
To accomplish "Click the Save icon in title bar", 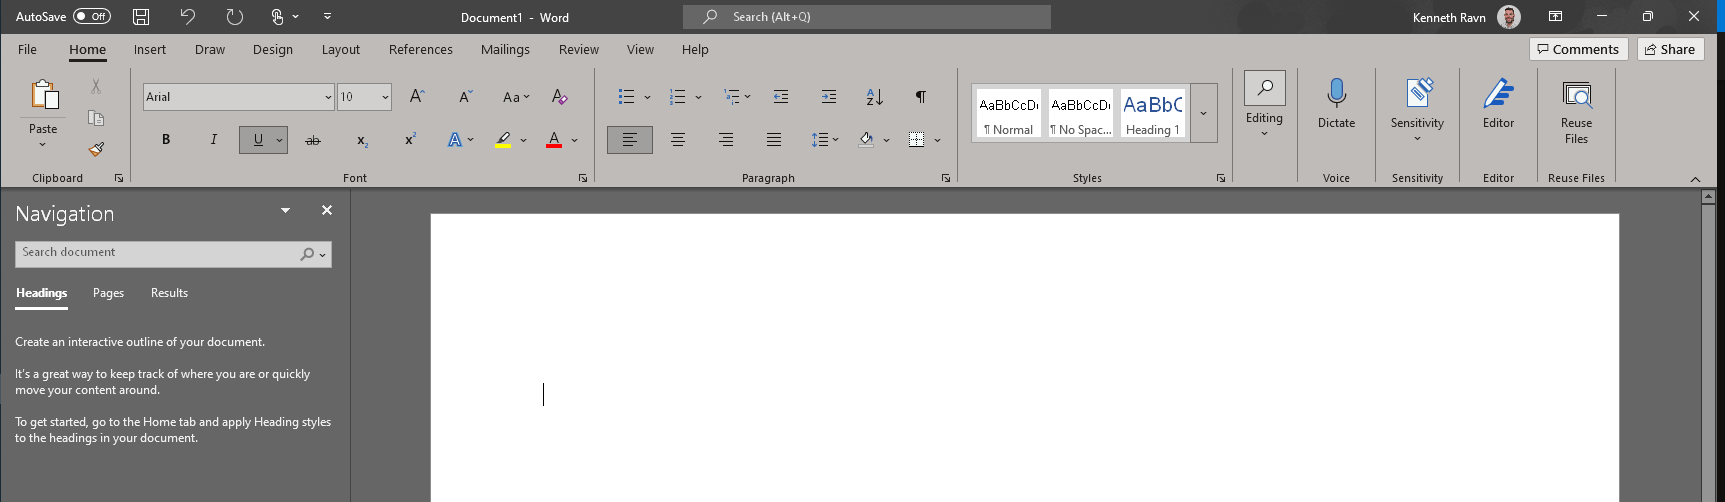I will coord(141,17).
